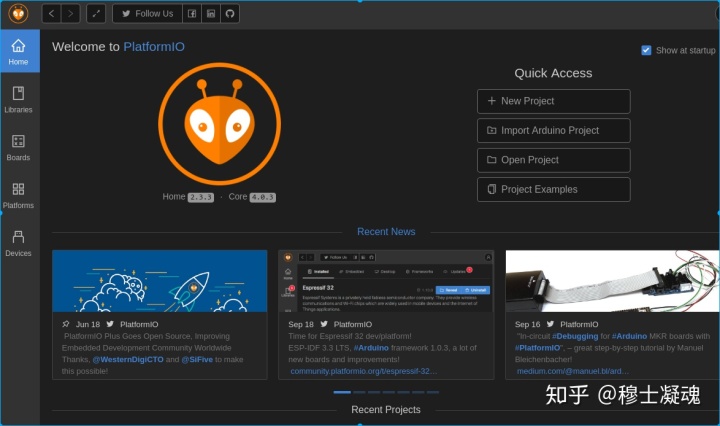Image resolution: width=720 pixels, height=426 pixels.
Task: Click the Twitter bird icon in Sep 18 news
Action: pos(324,324)
